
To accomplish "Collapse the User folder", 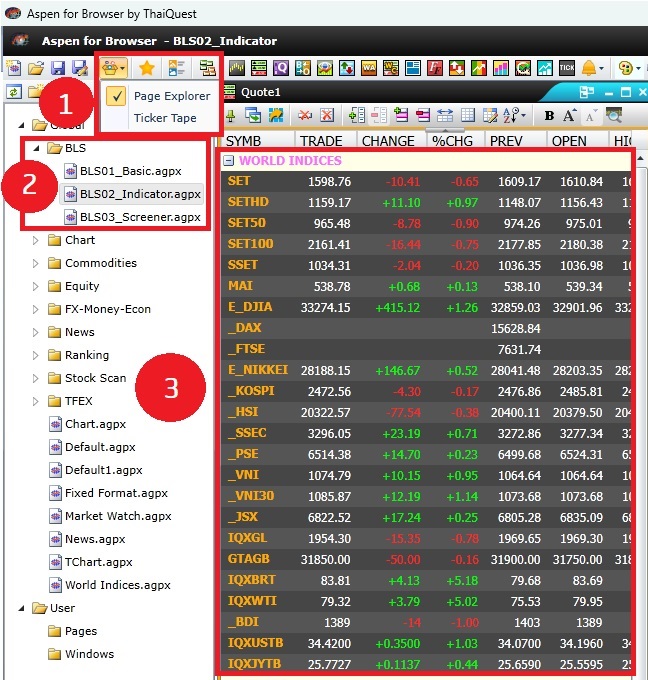I will (x=21, y=608).
